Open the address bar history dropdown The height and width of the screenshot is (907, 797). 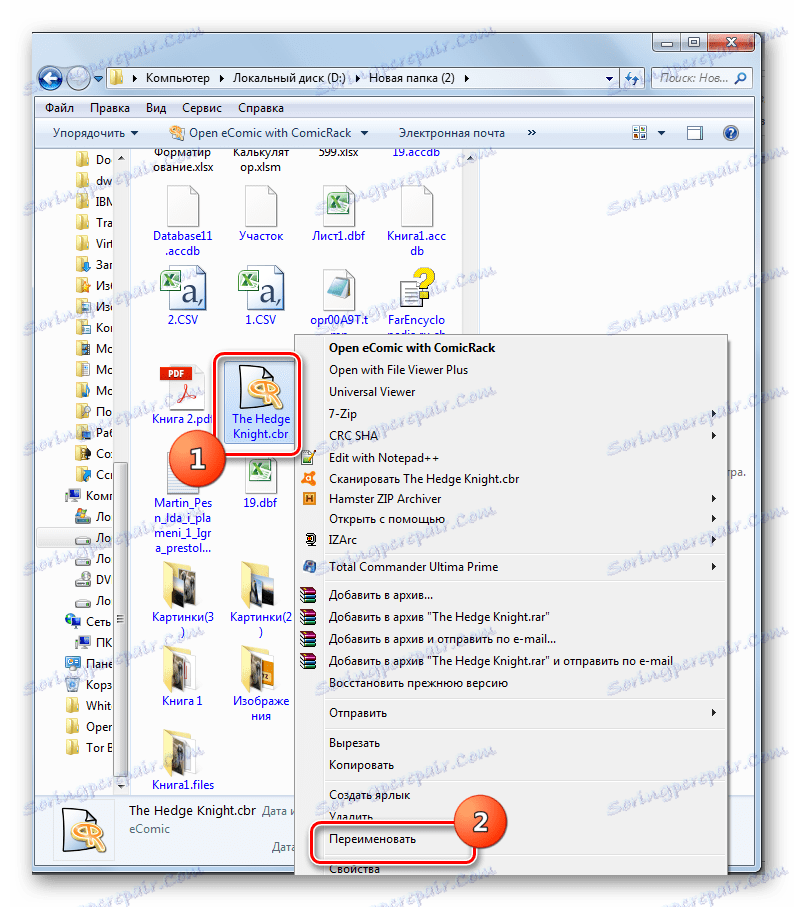point(609,79)
